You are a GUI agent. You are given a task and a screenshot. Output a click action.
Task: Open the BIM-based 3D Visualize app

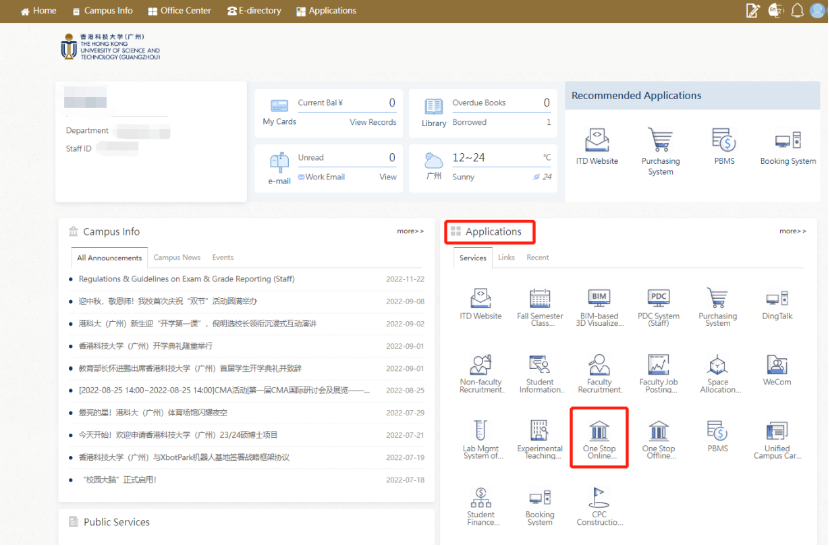pyautogui.click(x=599, y=308)
